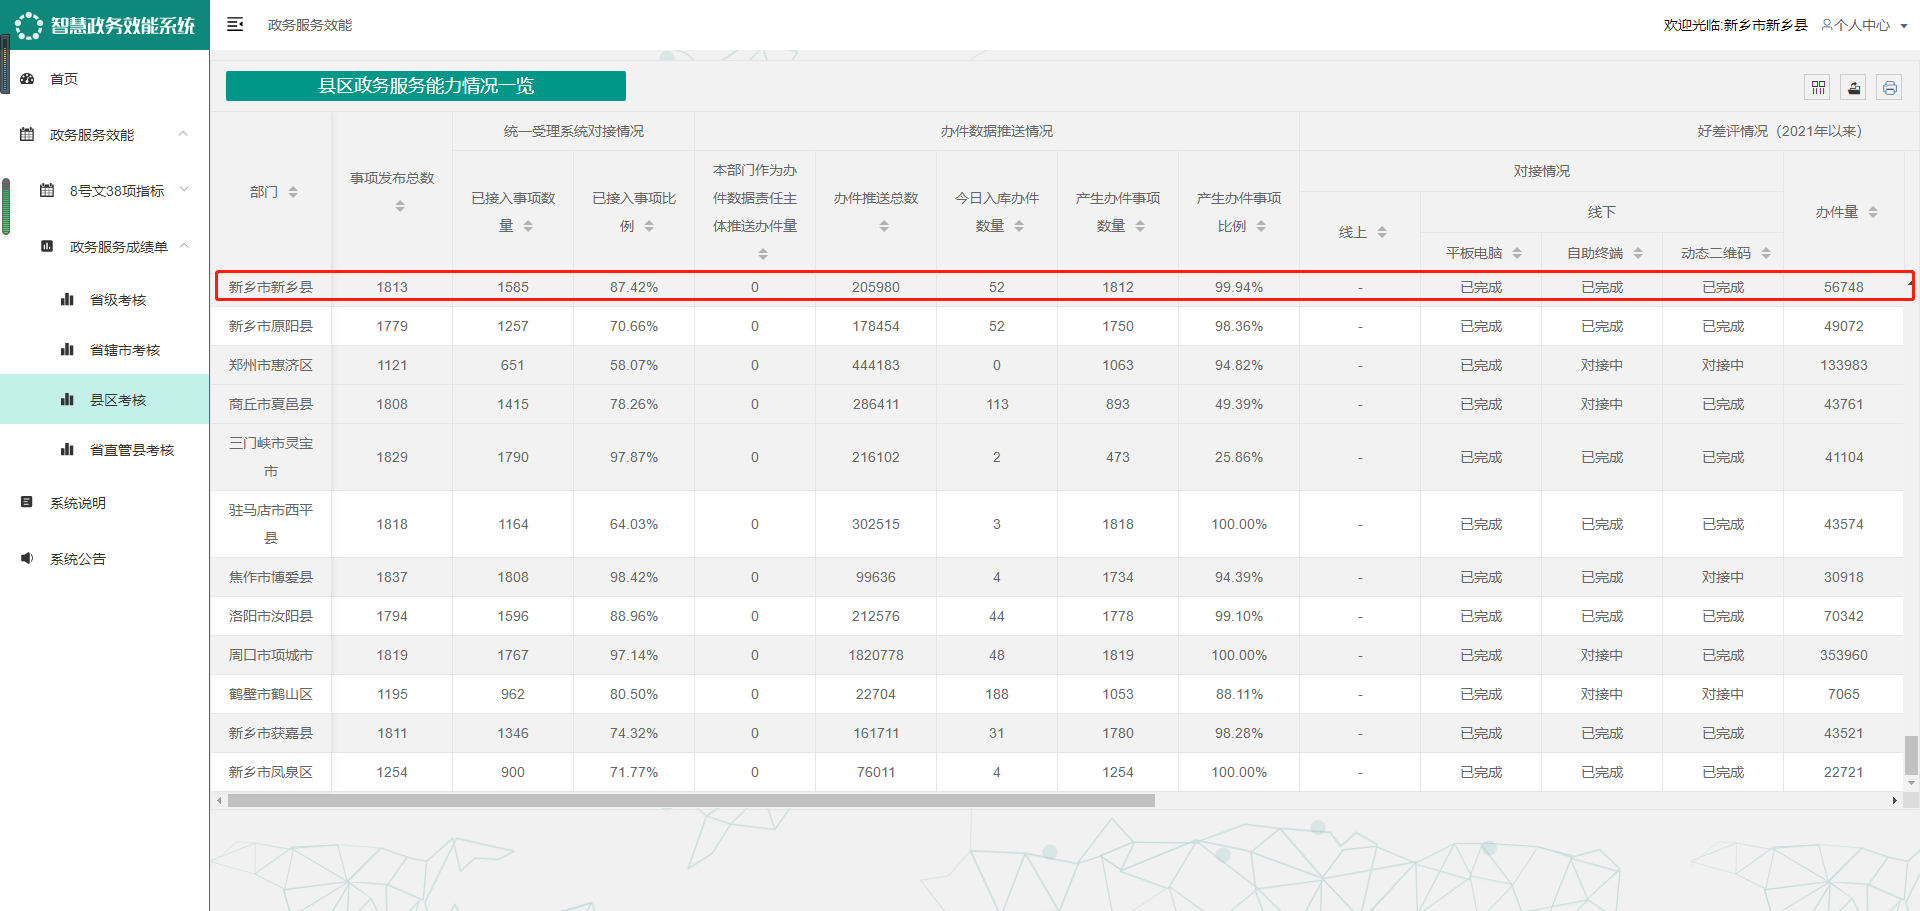
Task: Select 省直管县考核 in the sidebar
Action: pyautogui.click(x=131, y=450)
